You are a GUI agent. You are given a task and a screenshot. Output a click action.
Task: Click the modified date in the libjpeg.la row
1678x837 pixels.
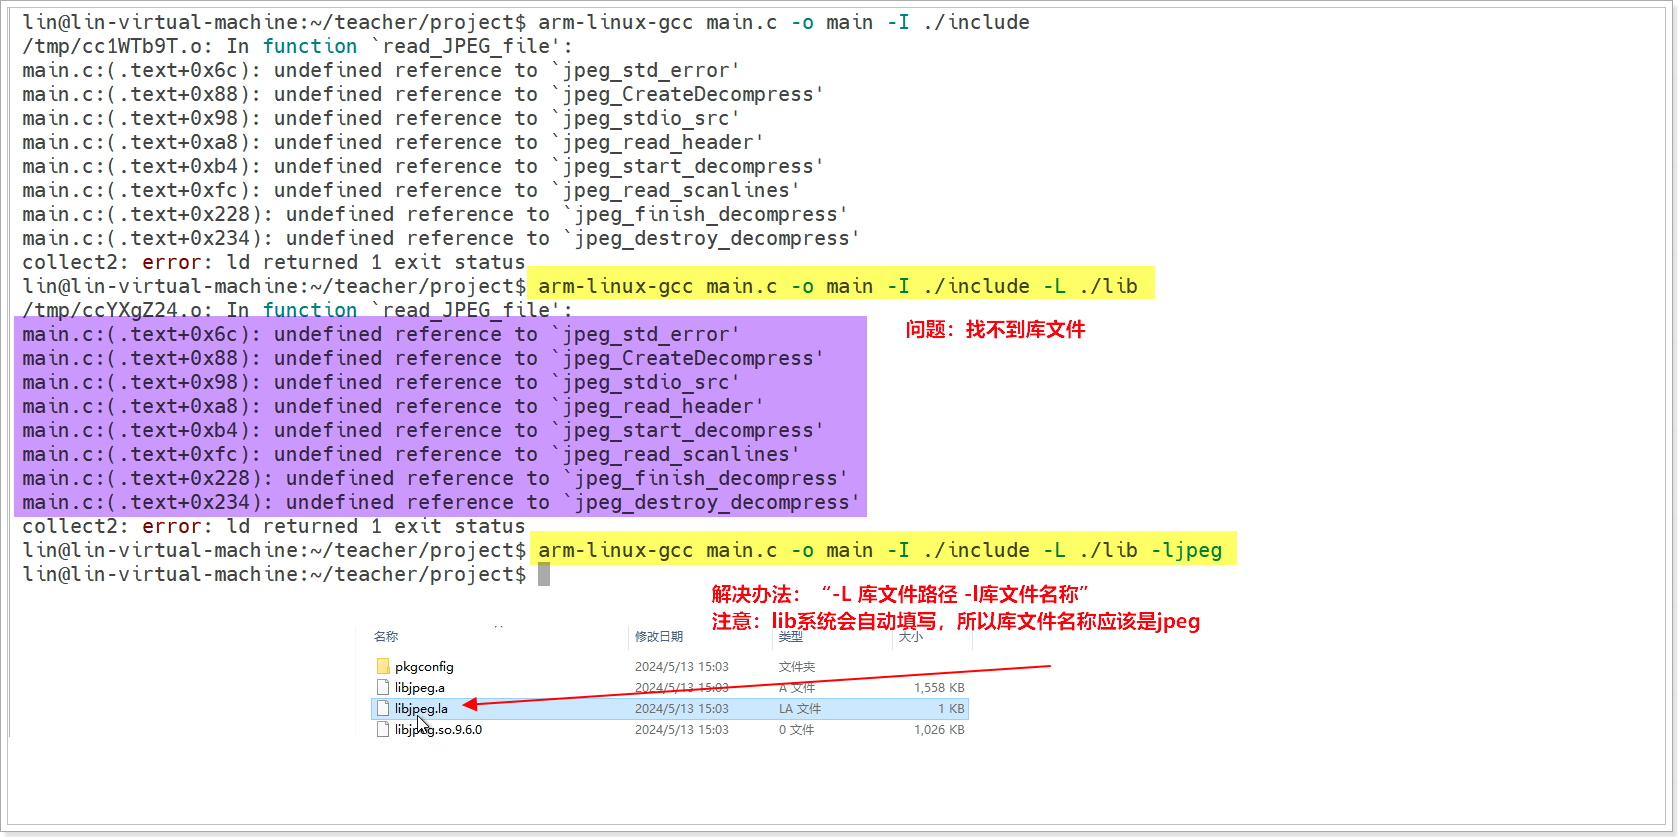pyautogui.click(x=682, y=708)
